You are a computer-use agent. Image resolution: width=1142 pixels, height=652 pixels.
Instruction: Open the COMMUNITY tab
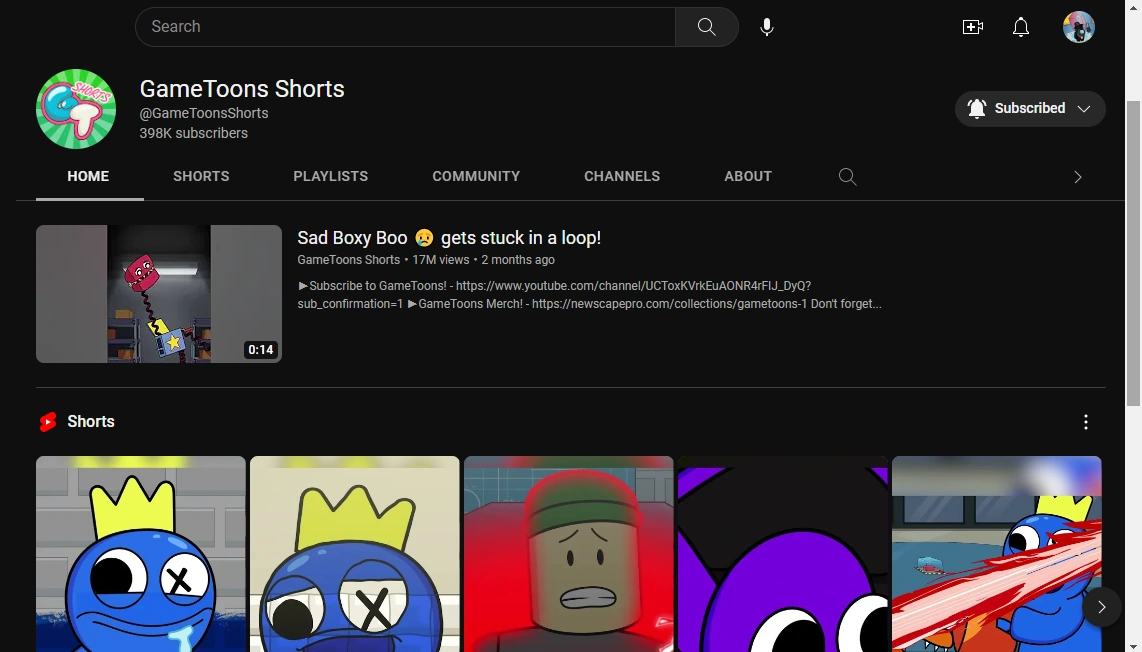[x=476, y=176]
